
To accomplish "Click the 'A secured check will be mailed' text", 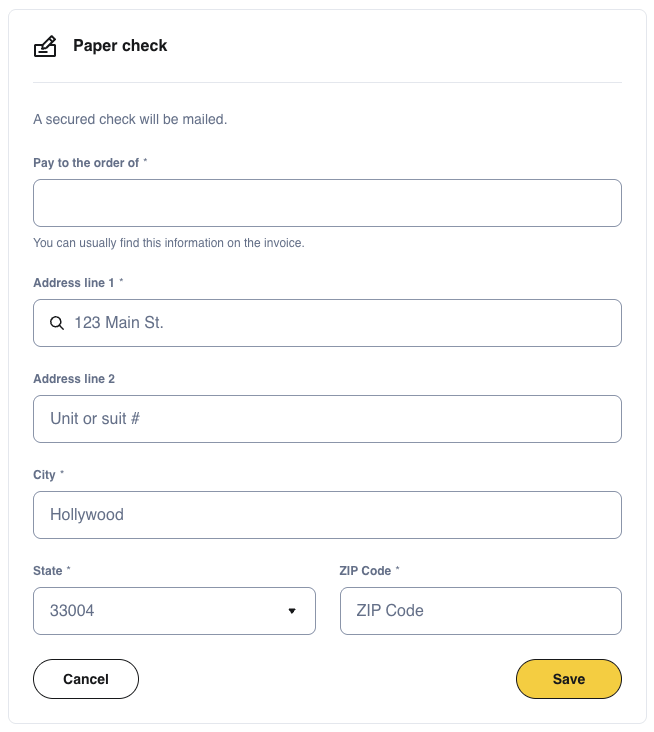I will [130, 120].
